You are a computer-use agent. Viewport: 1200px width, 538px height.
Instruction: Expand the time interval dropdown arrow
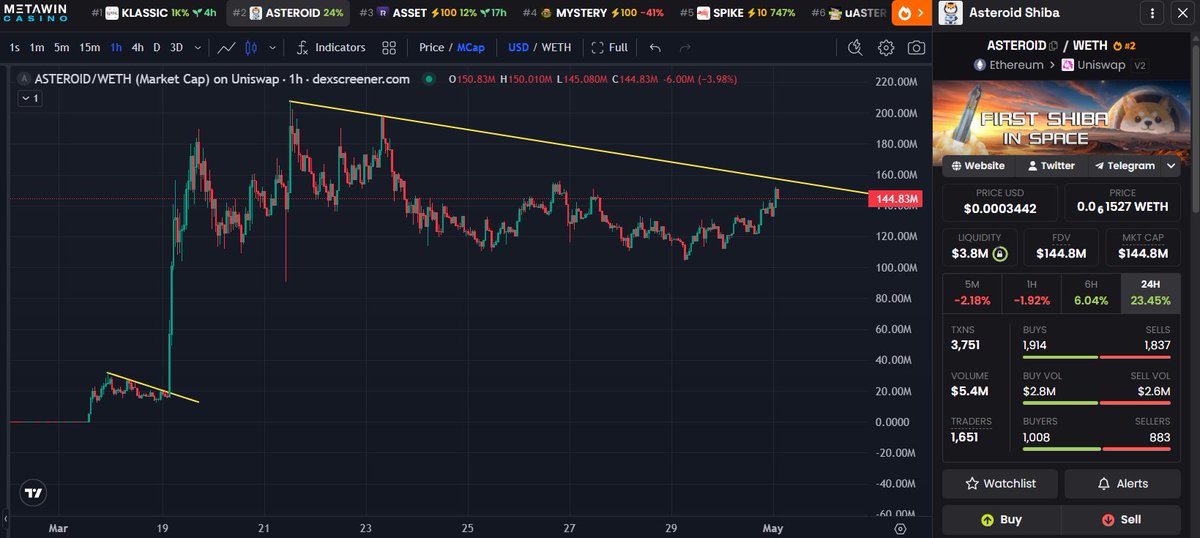[x=197, y=47]
